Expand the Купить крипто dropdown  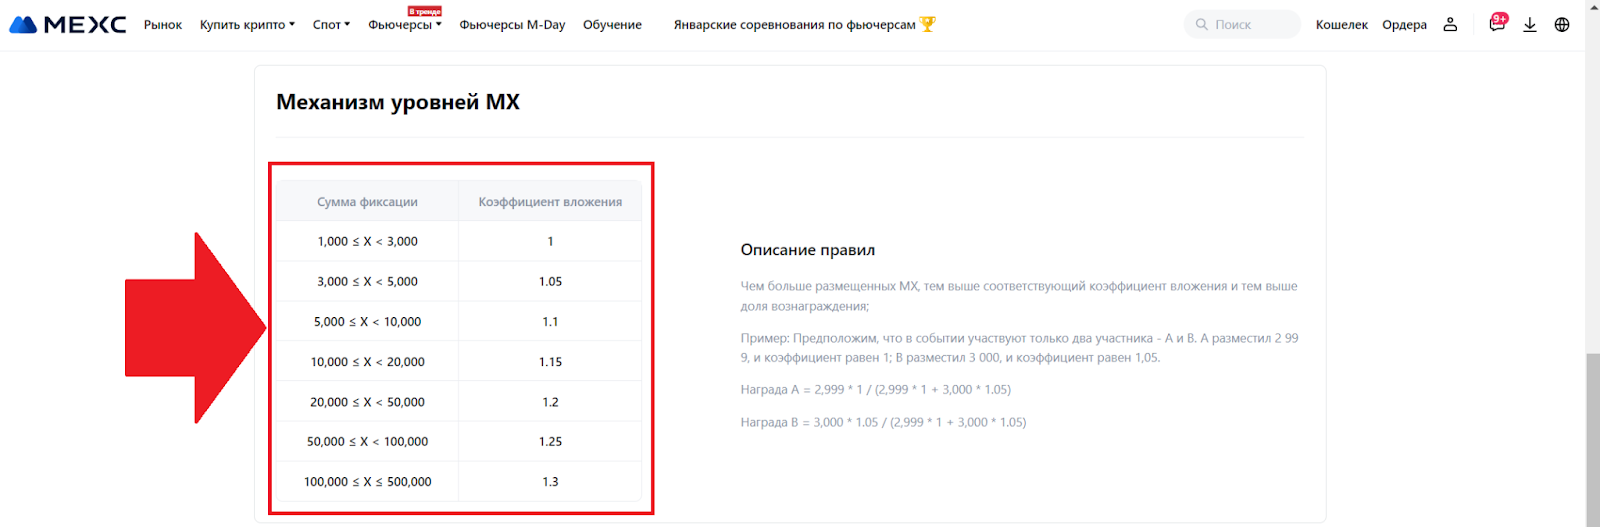[x=247, y=25]
